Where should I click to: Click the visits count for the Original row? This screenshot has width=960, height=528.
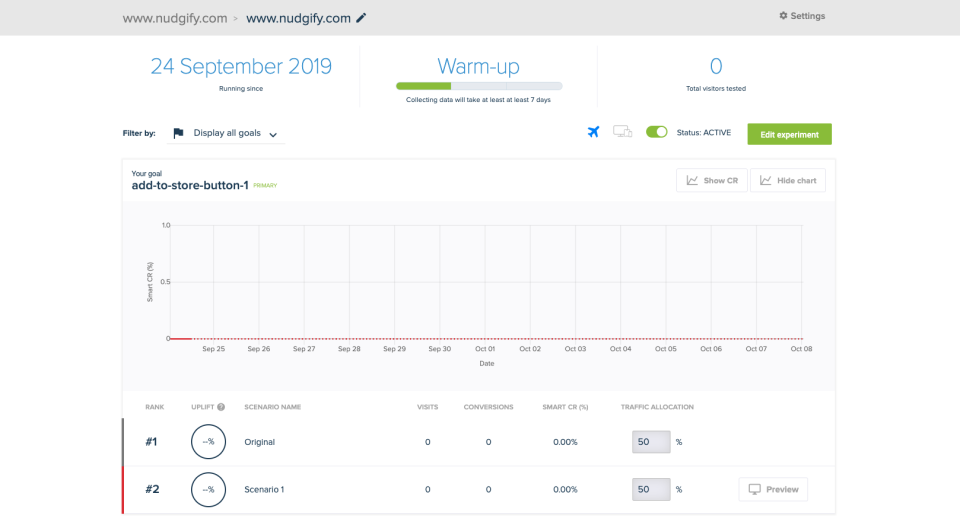[x=427, y=442]
